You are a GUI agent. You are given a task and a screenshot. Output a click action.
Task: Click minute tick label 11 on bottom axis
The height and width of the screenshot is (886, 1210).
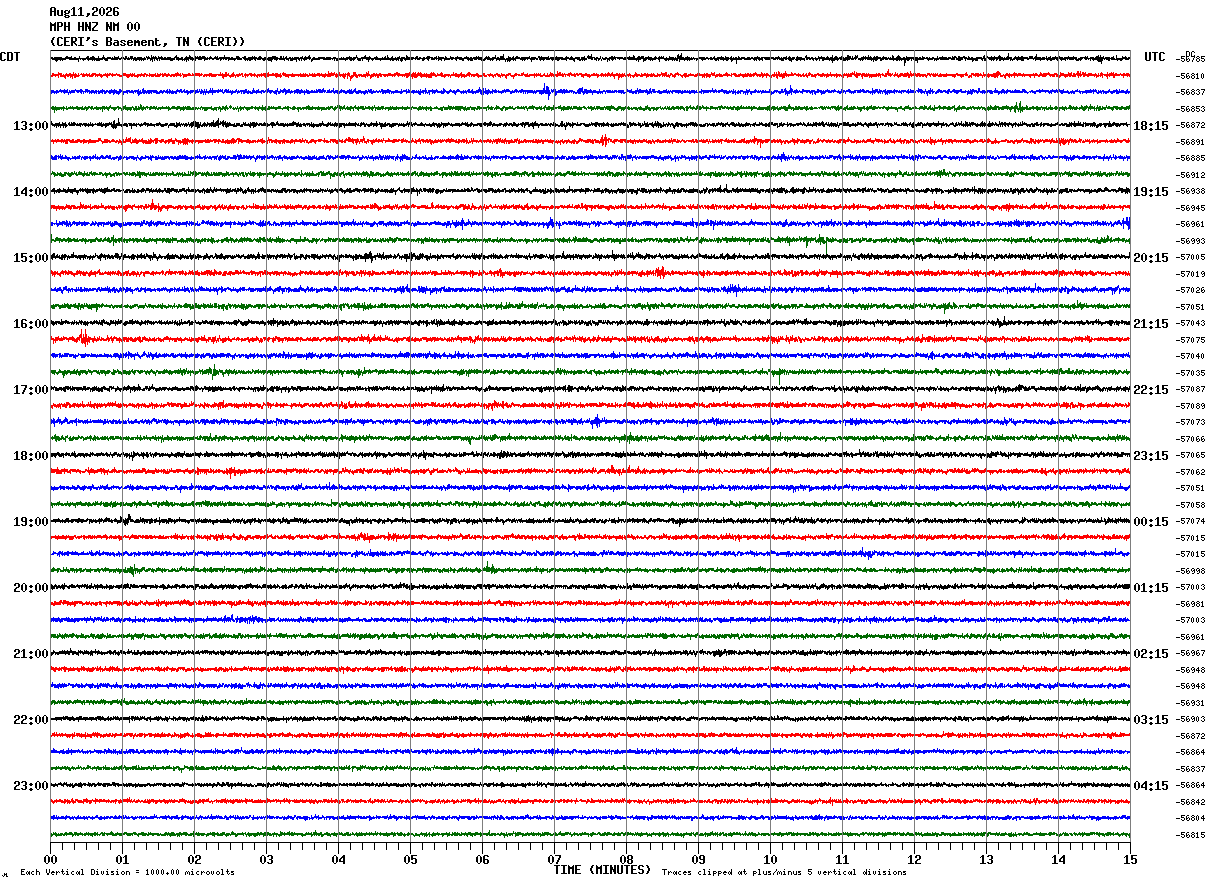pos(842,860)
